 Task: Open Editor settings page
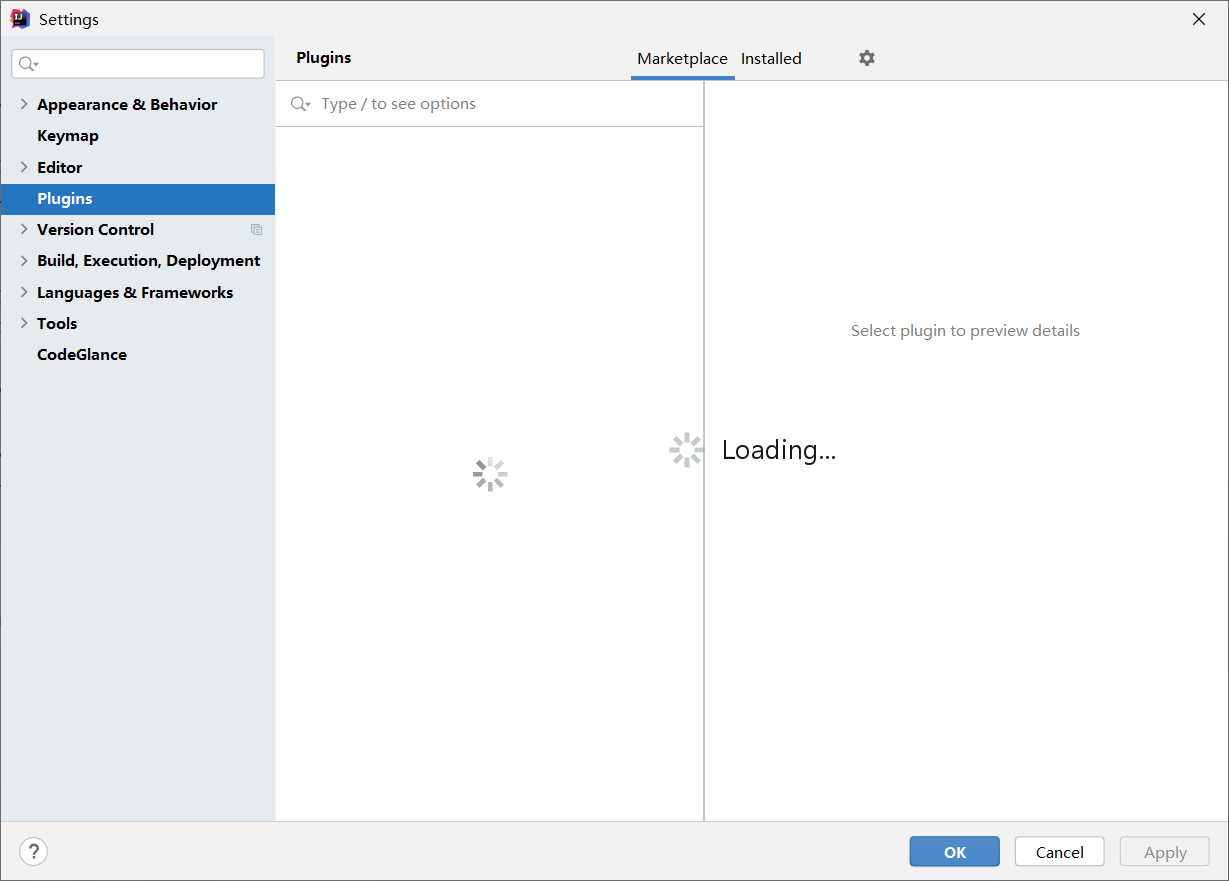coord(60,167)
